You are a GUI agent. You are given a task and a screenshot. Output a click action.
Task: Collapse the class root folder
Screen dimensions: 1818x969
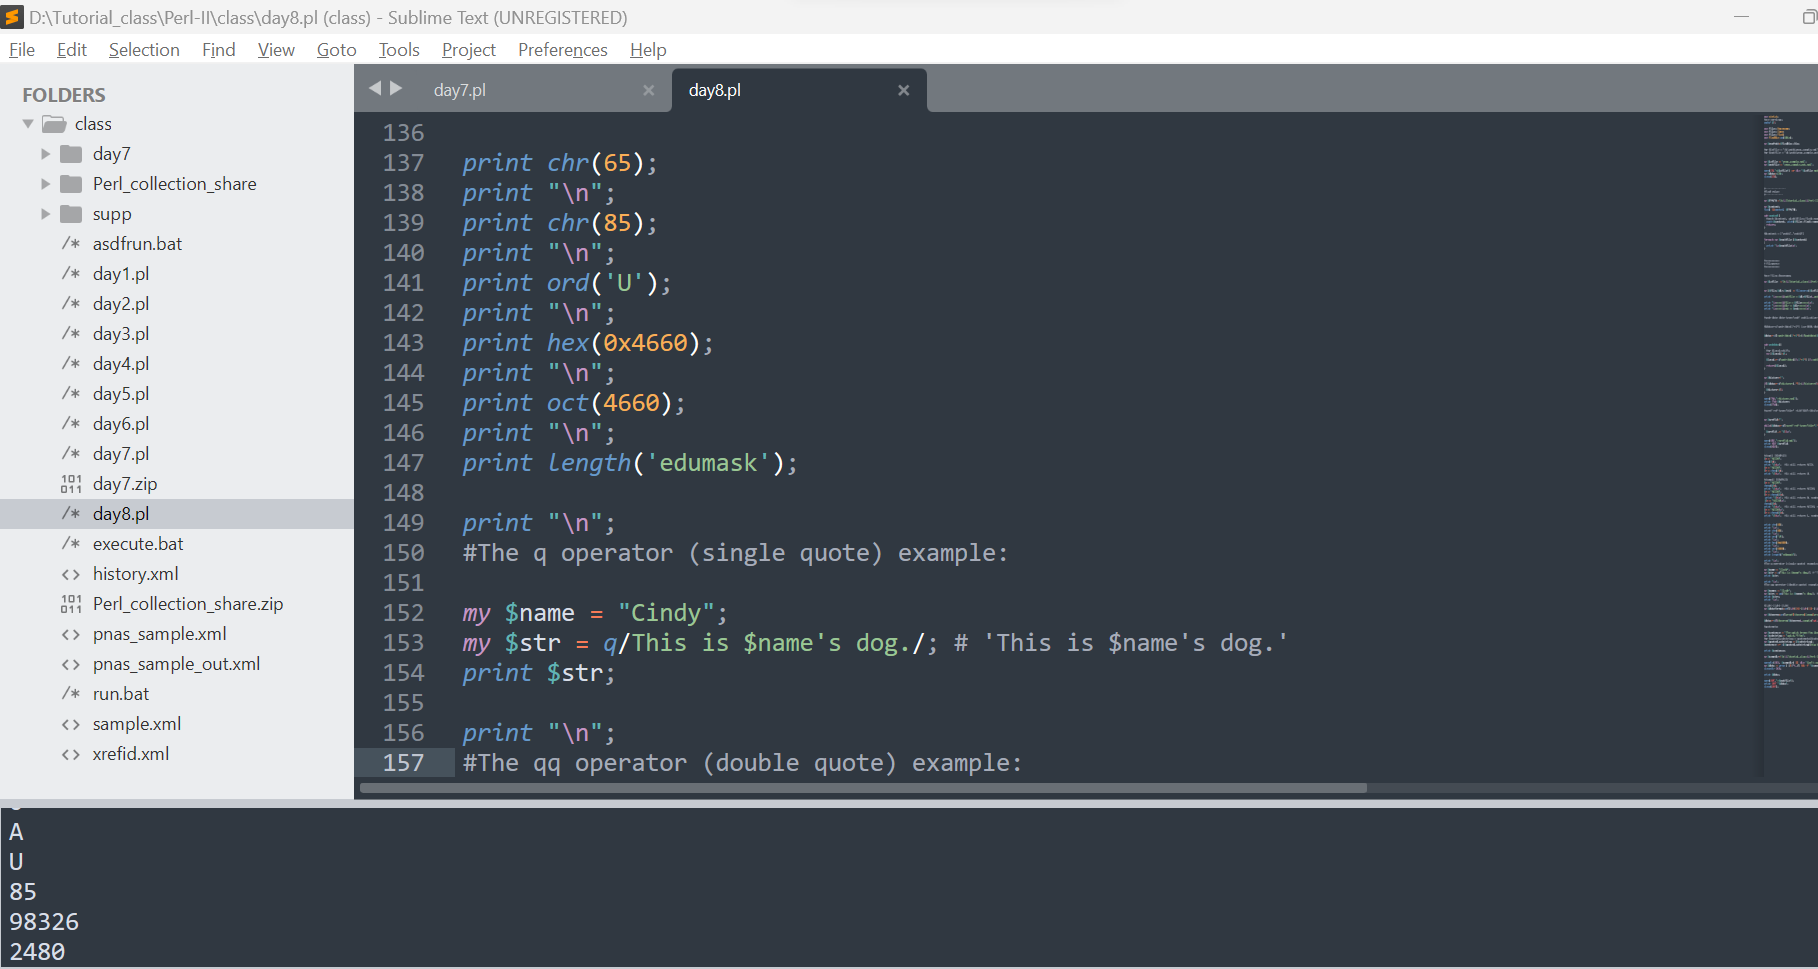point(28,124)
